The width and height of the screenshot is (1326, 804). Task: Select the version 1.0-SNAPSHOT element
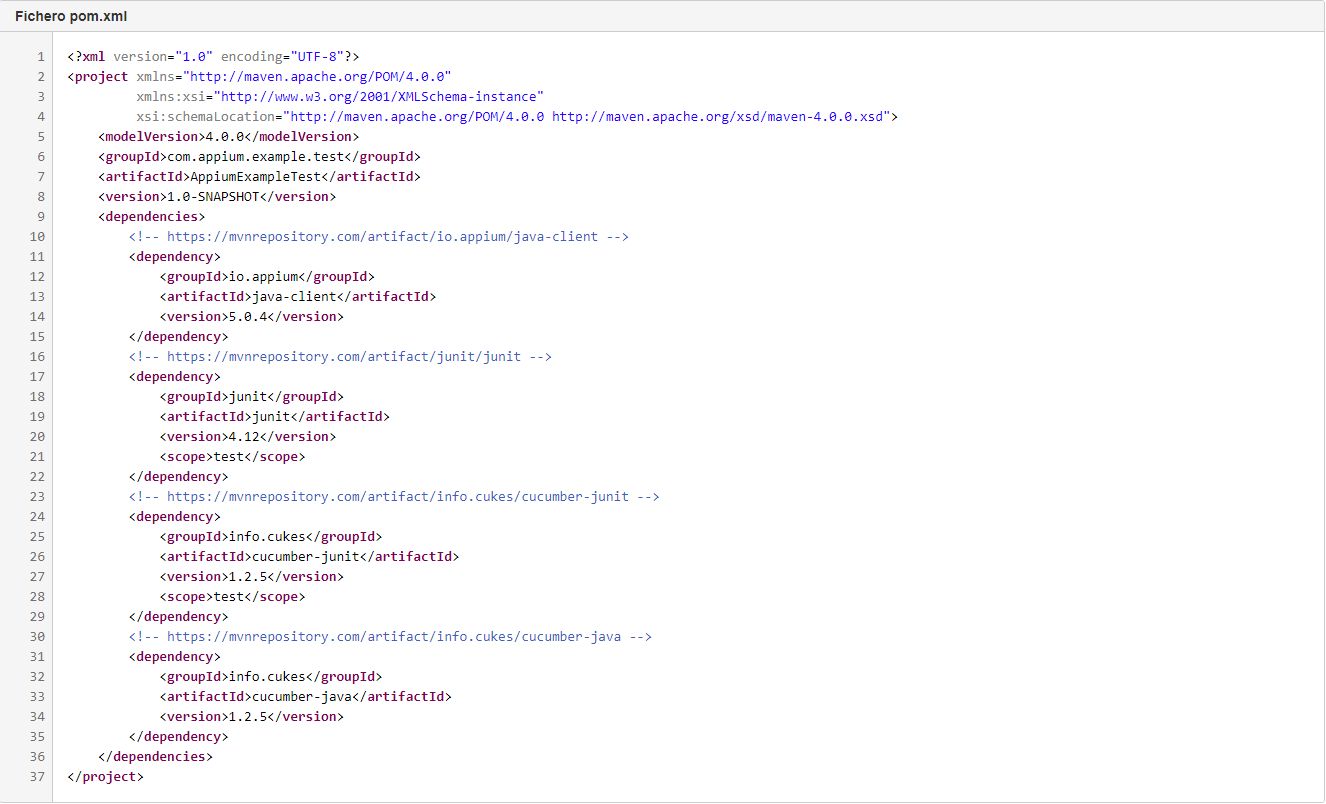pyautogui.click(x=217, y=196)
